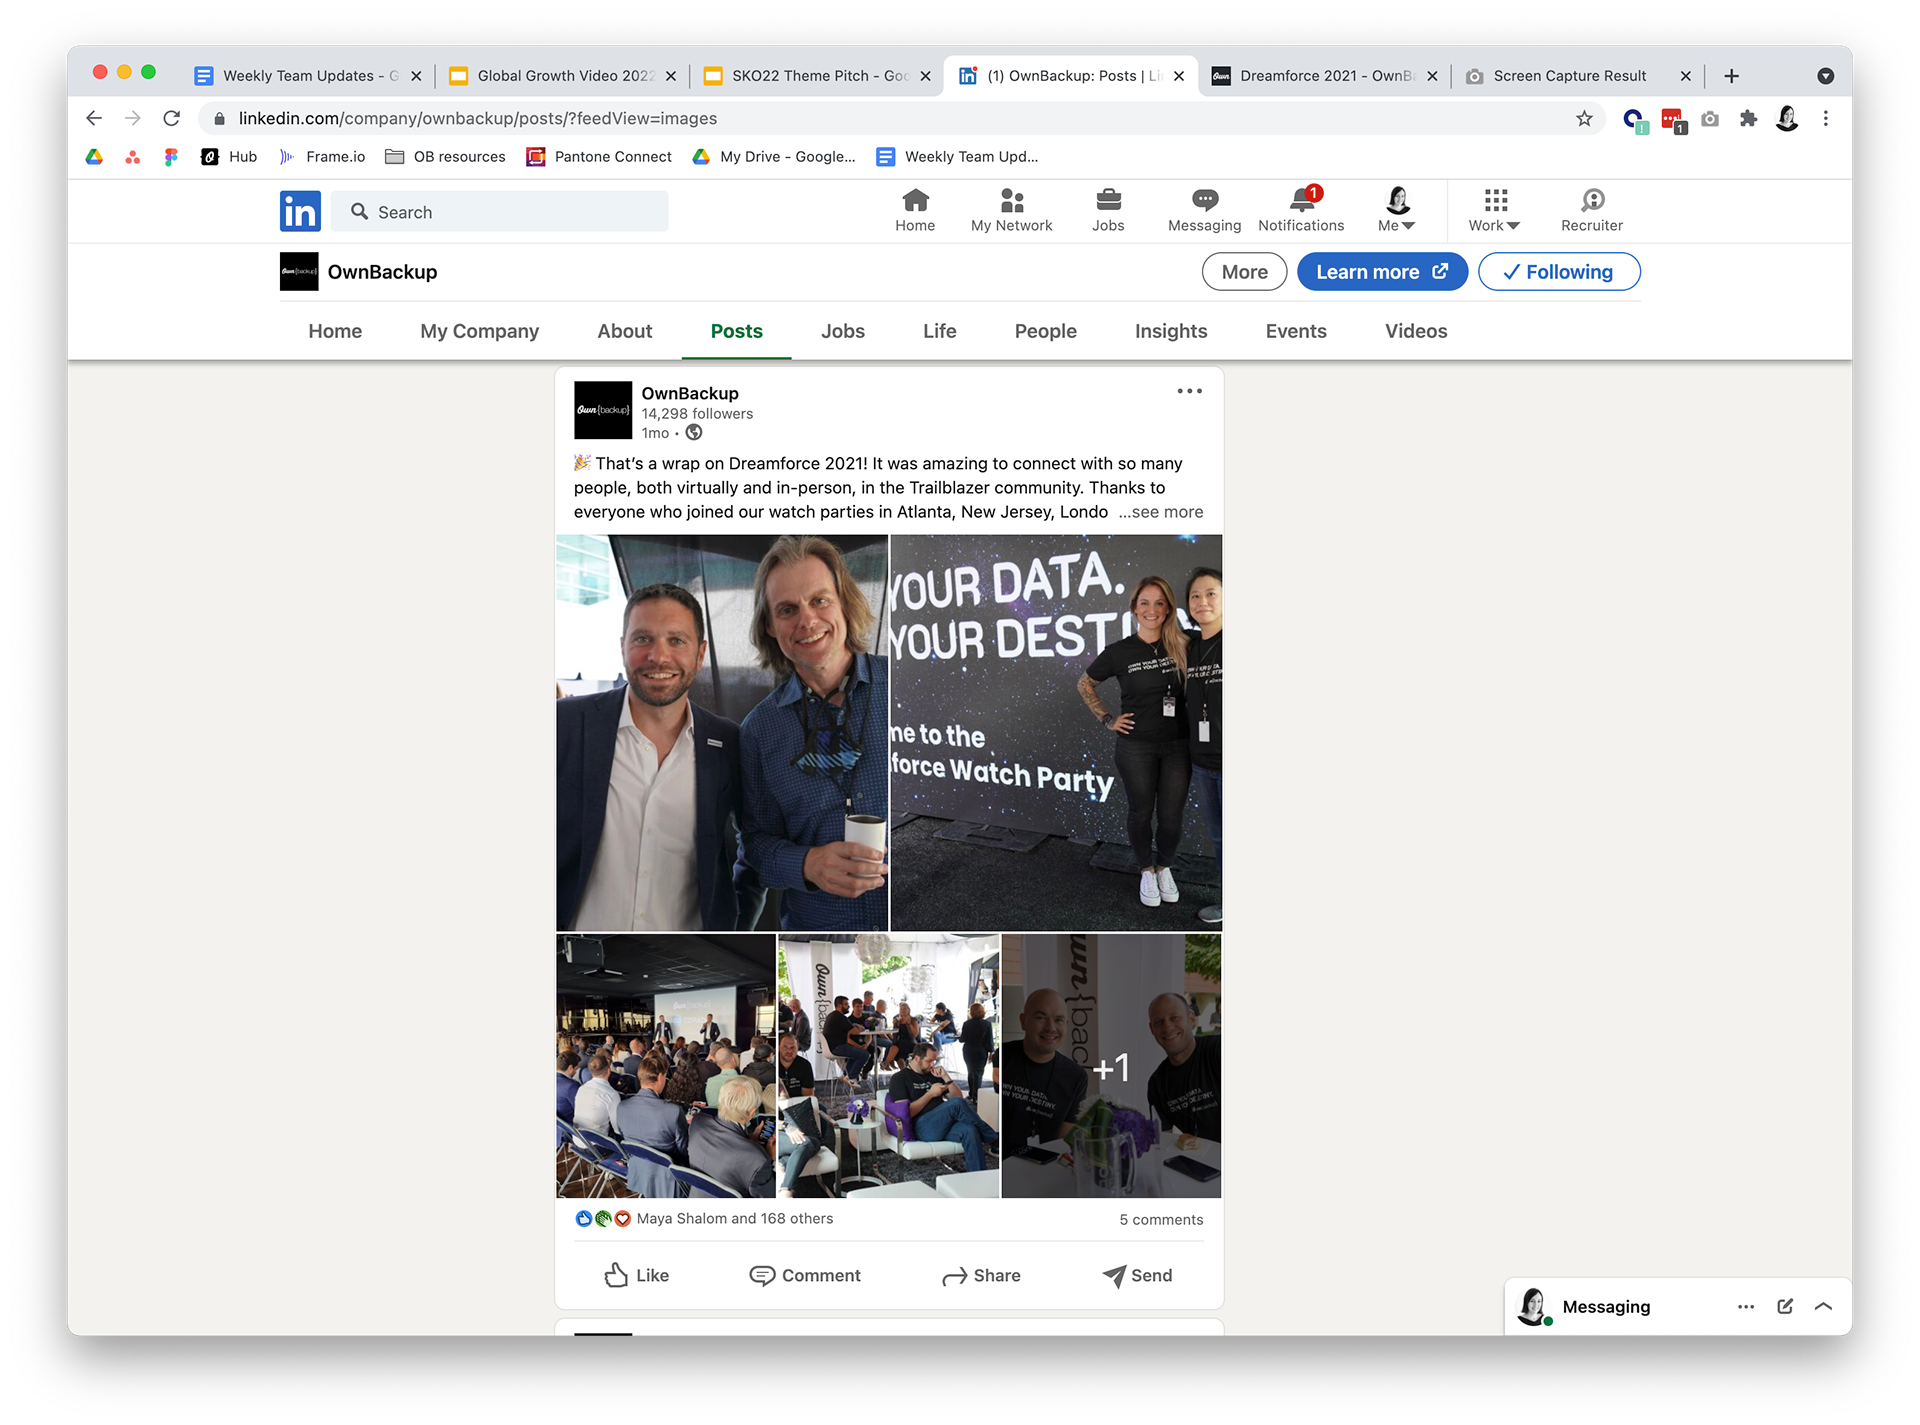Screen dimensions: 1920x1425
Task: Select the About tab
Action: 625,331
